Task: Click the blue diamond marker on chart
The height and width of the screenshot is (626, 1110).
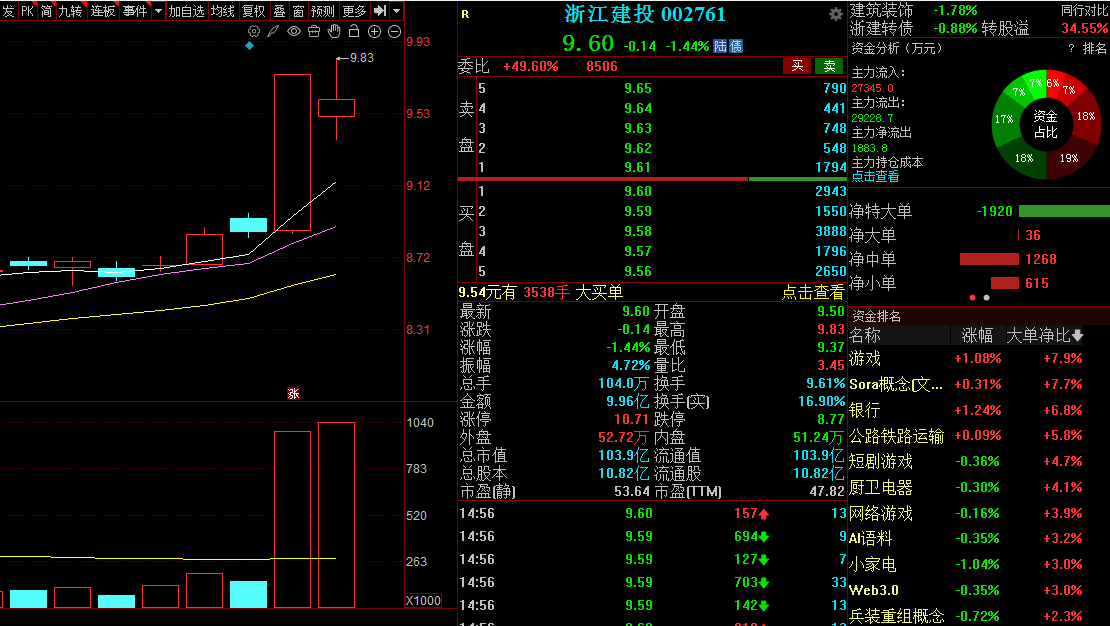Action: (249, 46)
